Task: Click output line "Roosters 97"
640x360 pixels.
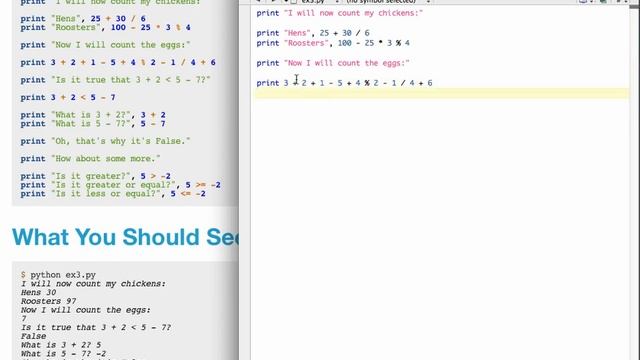Action: pos(49,301)
